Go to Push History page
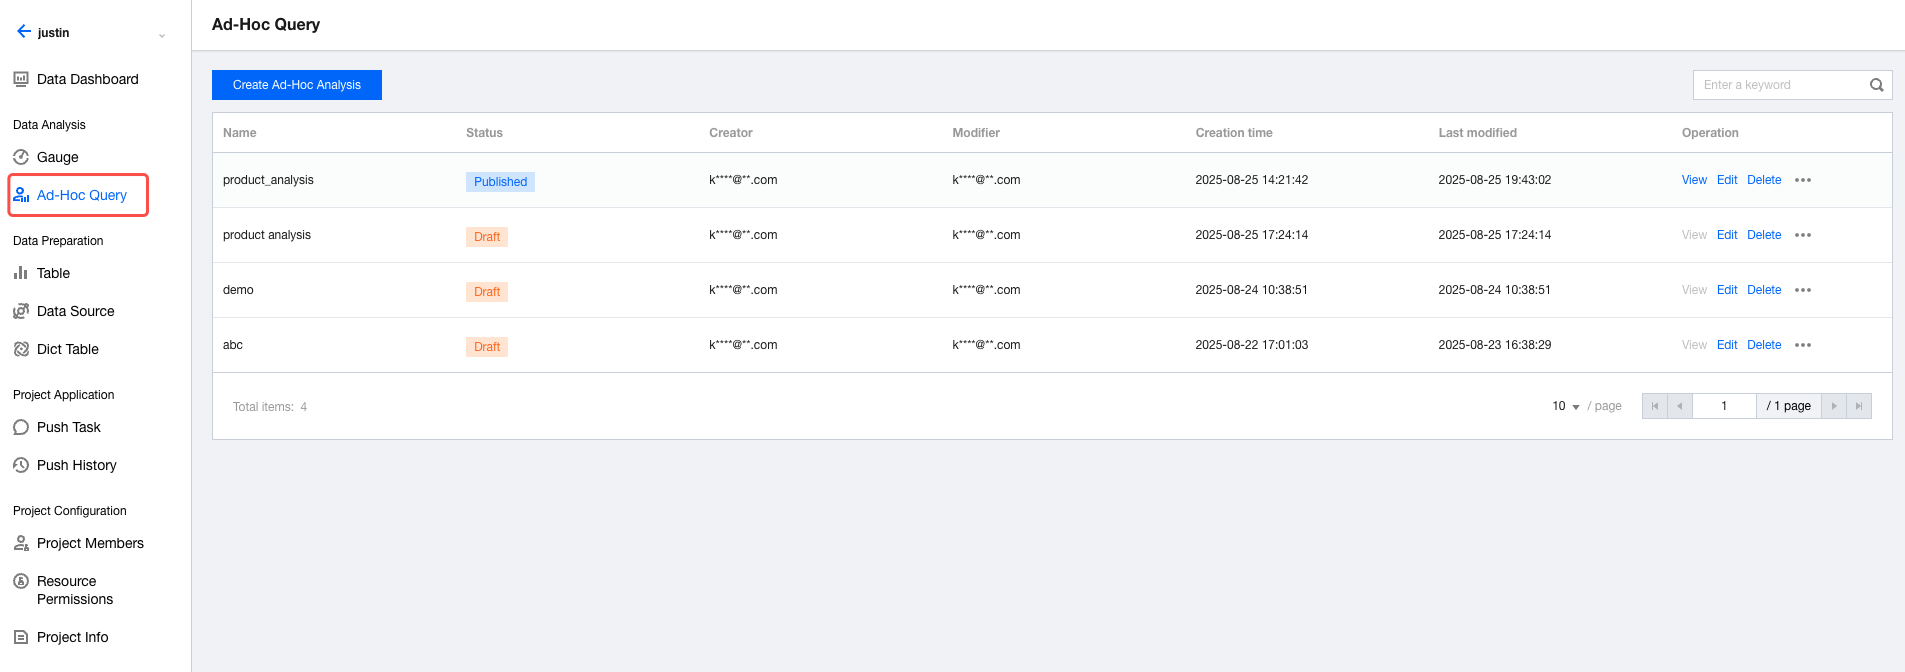Screen dimensions: 1905x672 pyautogui.click(x=76, y=465)
